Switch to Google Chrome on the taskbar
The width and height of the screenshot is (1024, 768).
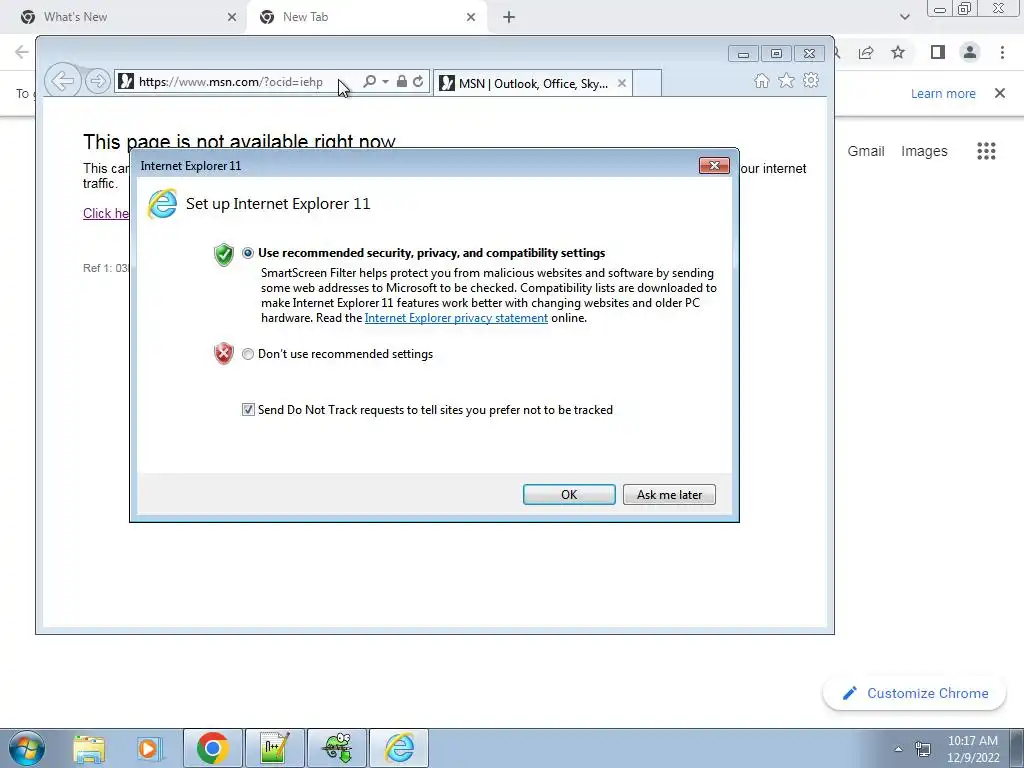[x=212, y=748]
